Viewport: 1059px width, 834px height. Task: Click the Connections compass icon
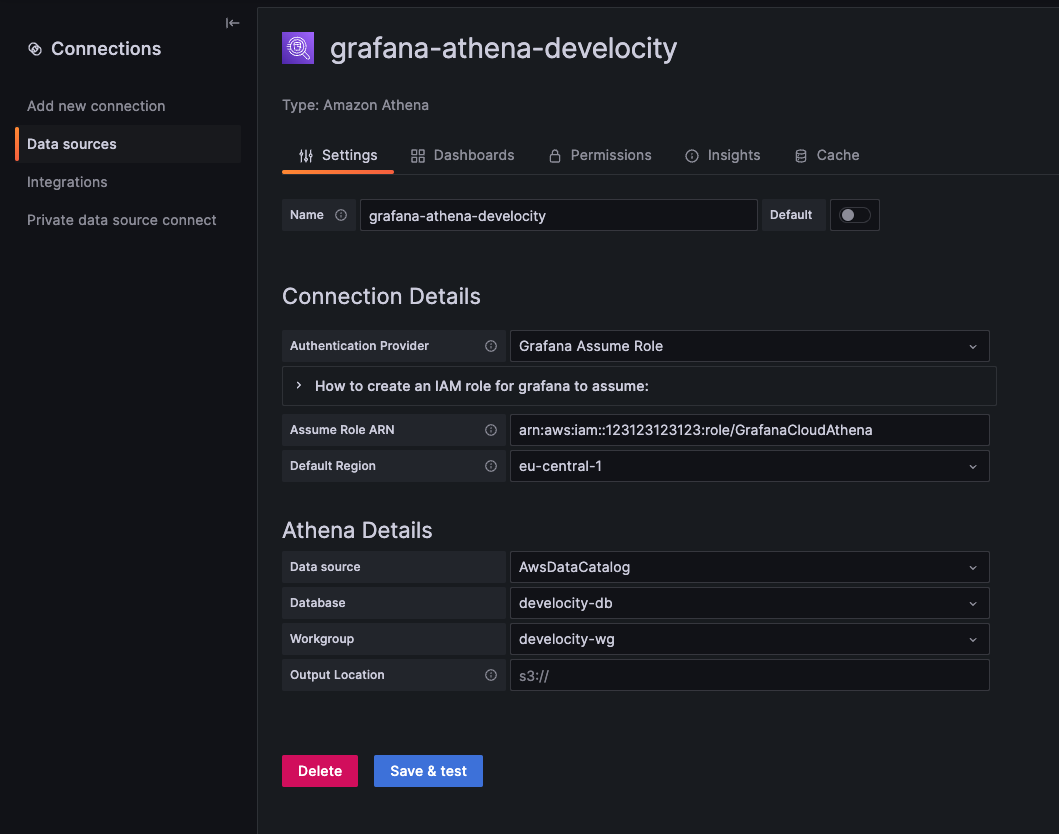coord(36,48)
